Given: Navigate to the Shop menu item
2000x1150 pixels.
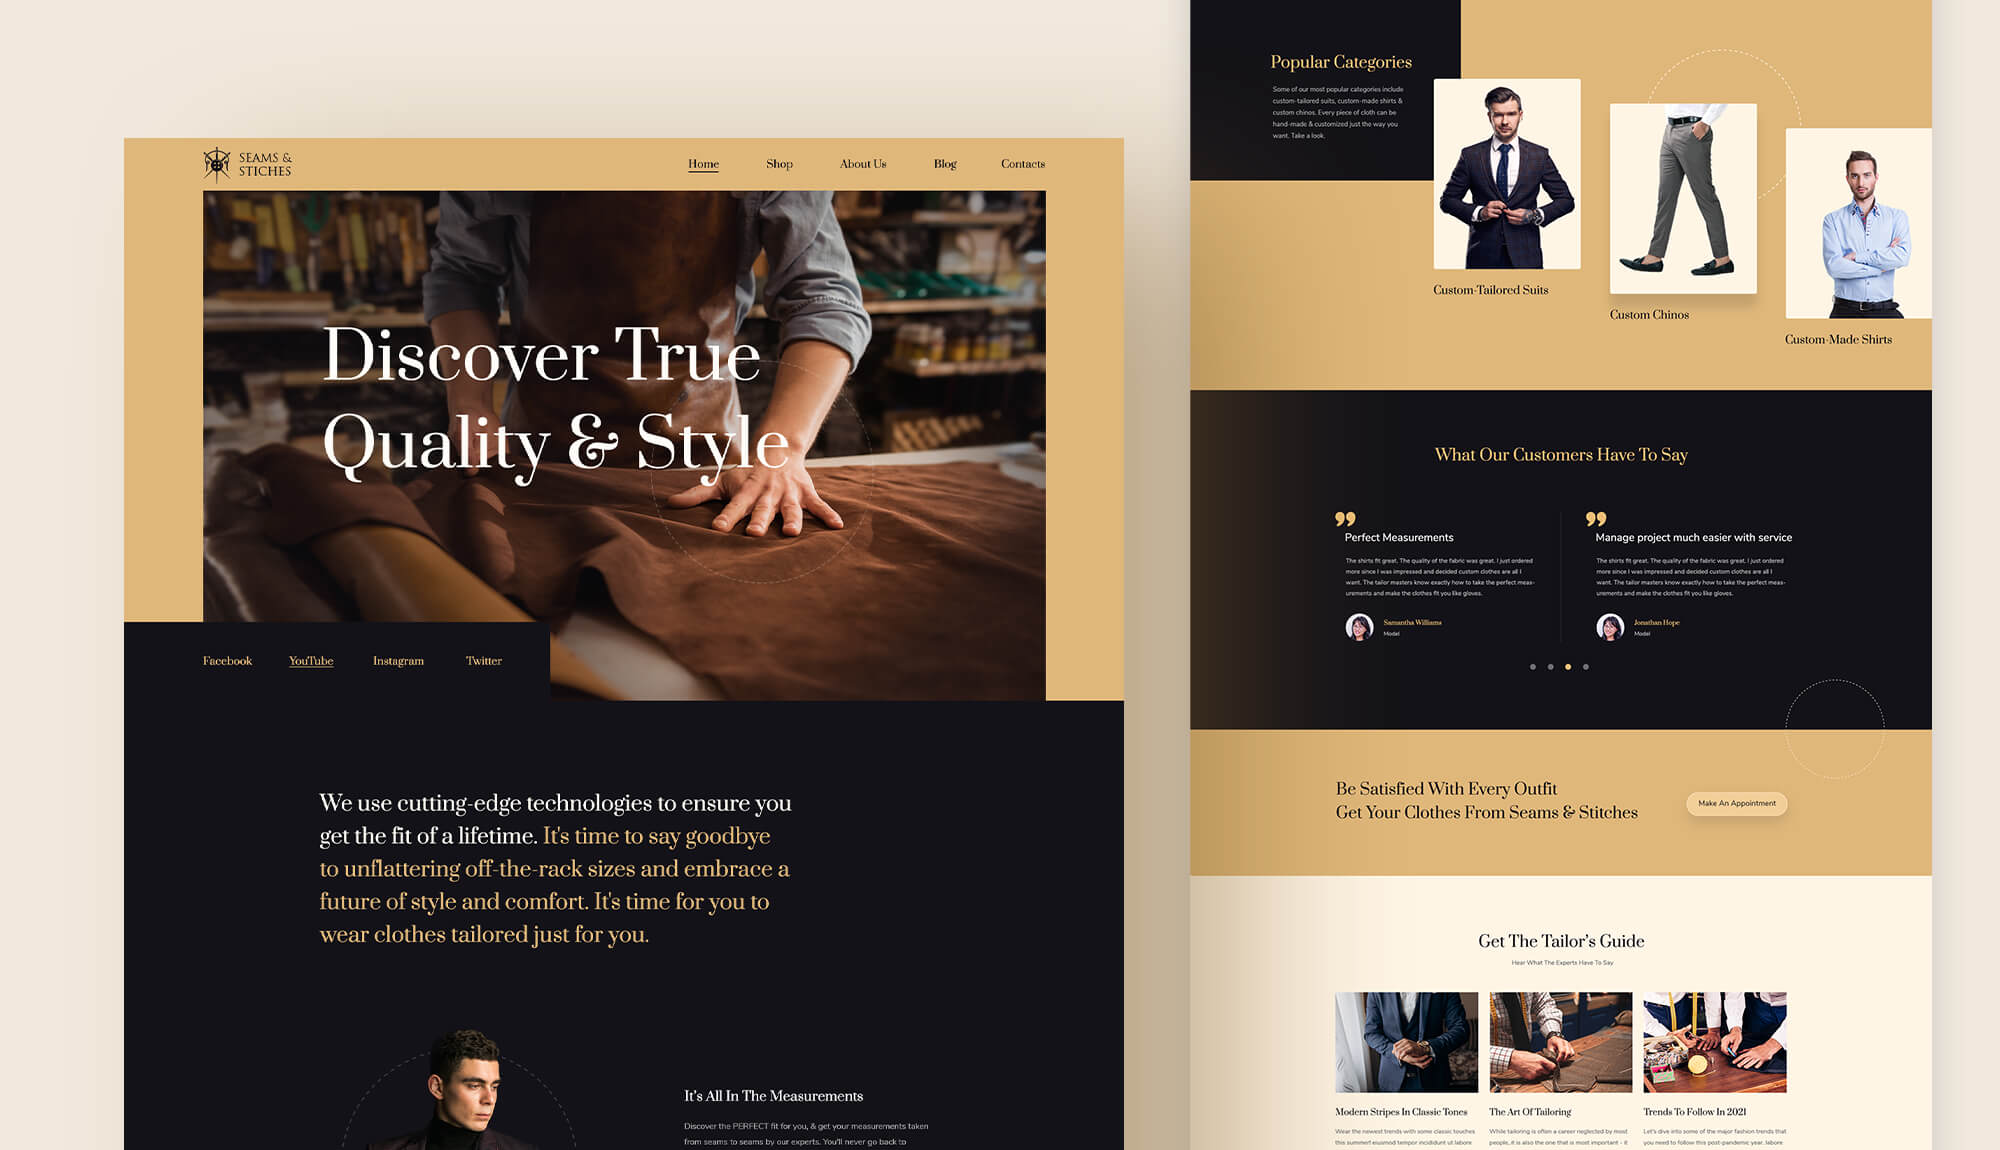Looking at the screenshot, I should (777, 164).
